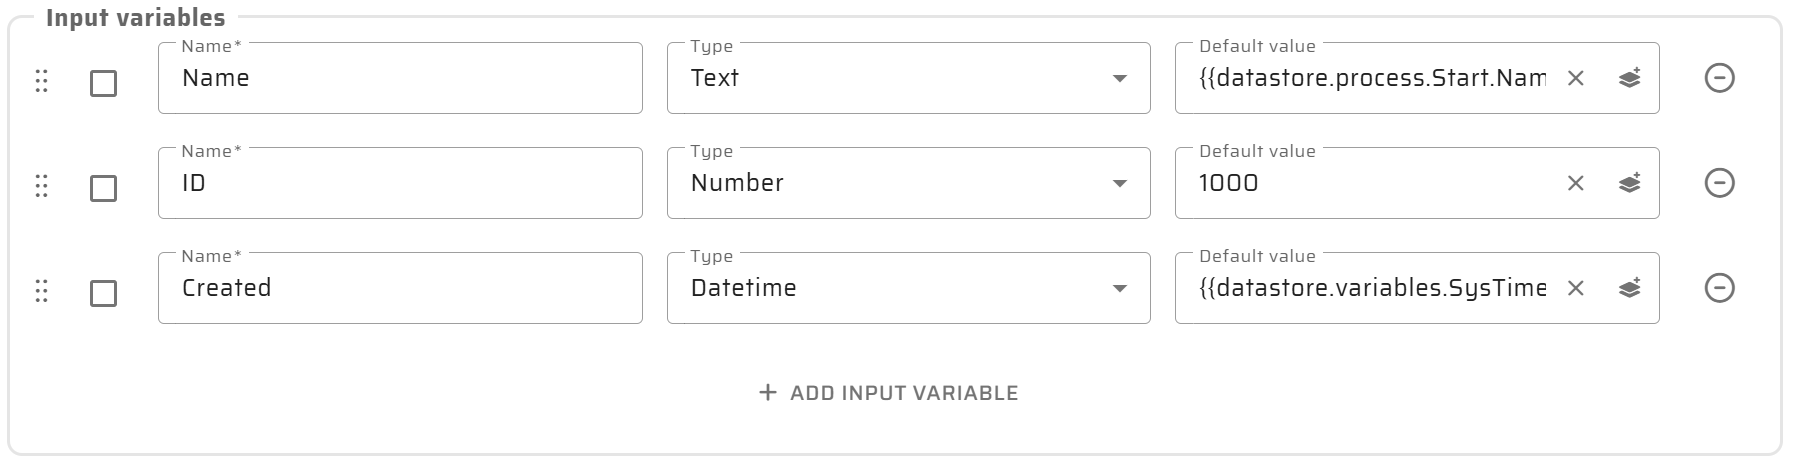Image resolution: width=1796 pixels, height=461 pixels.
Task: Open datastore picker for Created default value
Action: (x=1629, y=288)
